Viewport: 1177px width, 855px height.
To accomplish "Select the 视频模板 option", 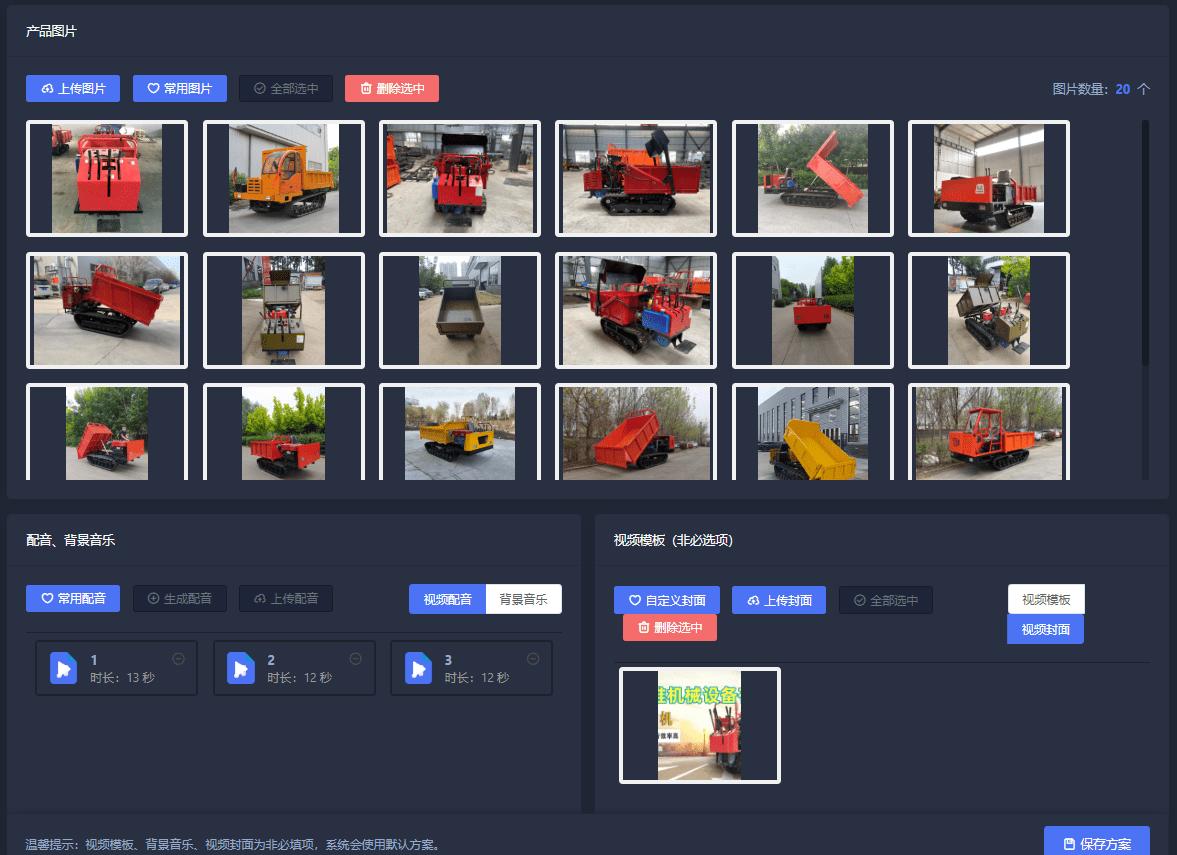I will pos(1046,599).
